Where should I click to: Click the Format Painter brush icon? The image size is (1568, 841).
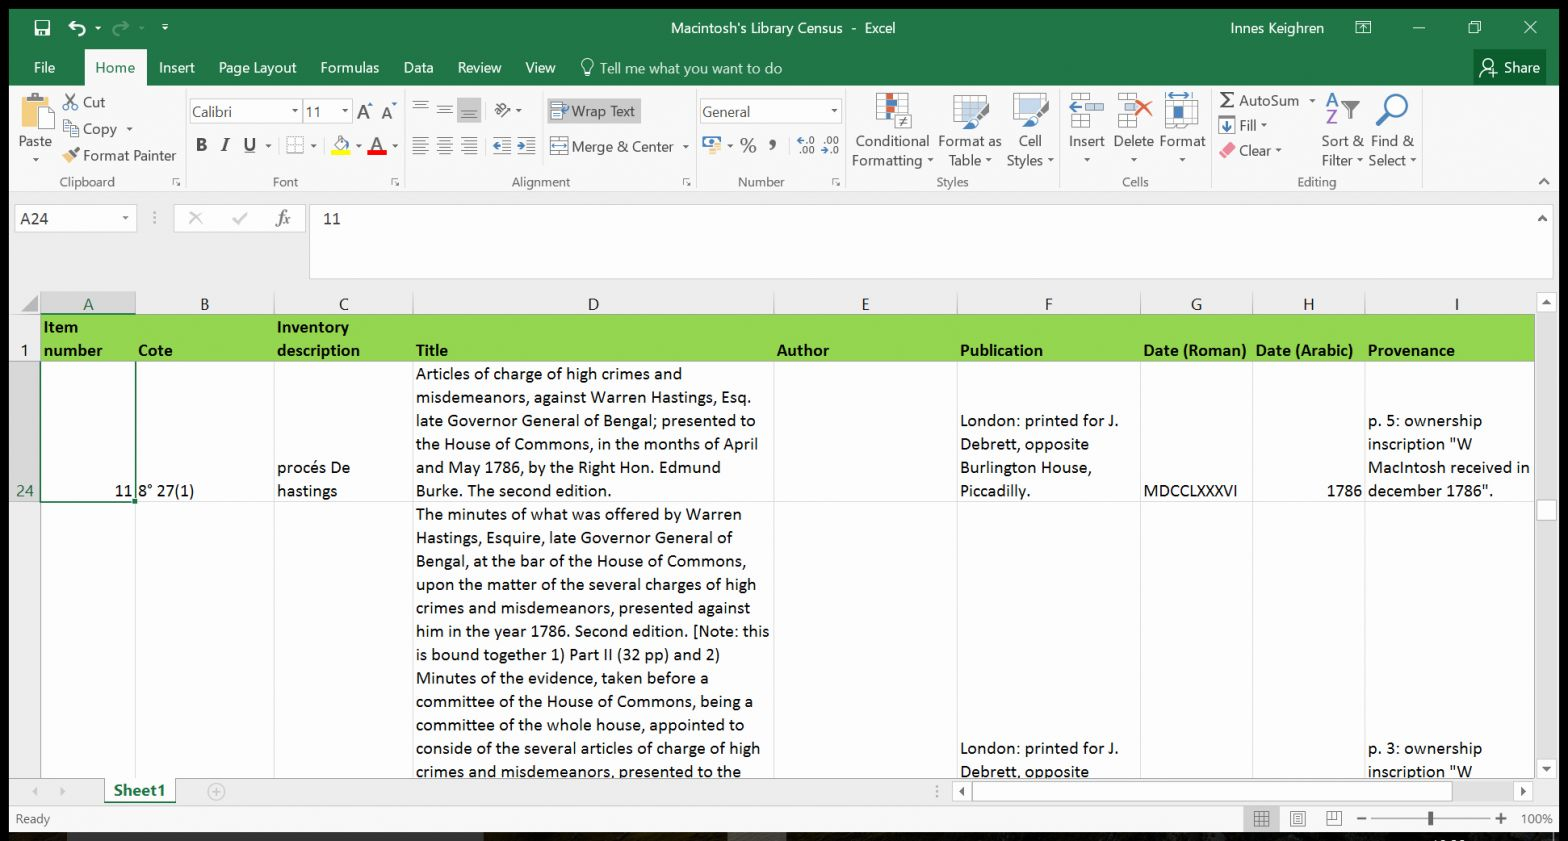tap(71, 155)
